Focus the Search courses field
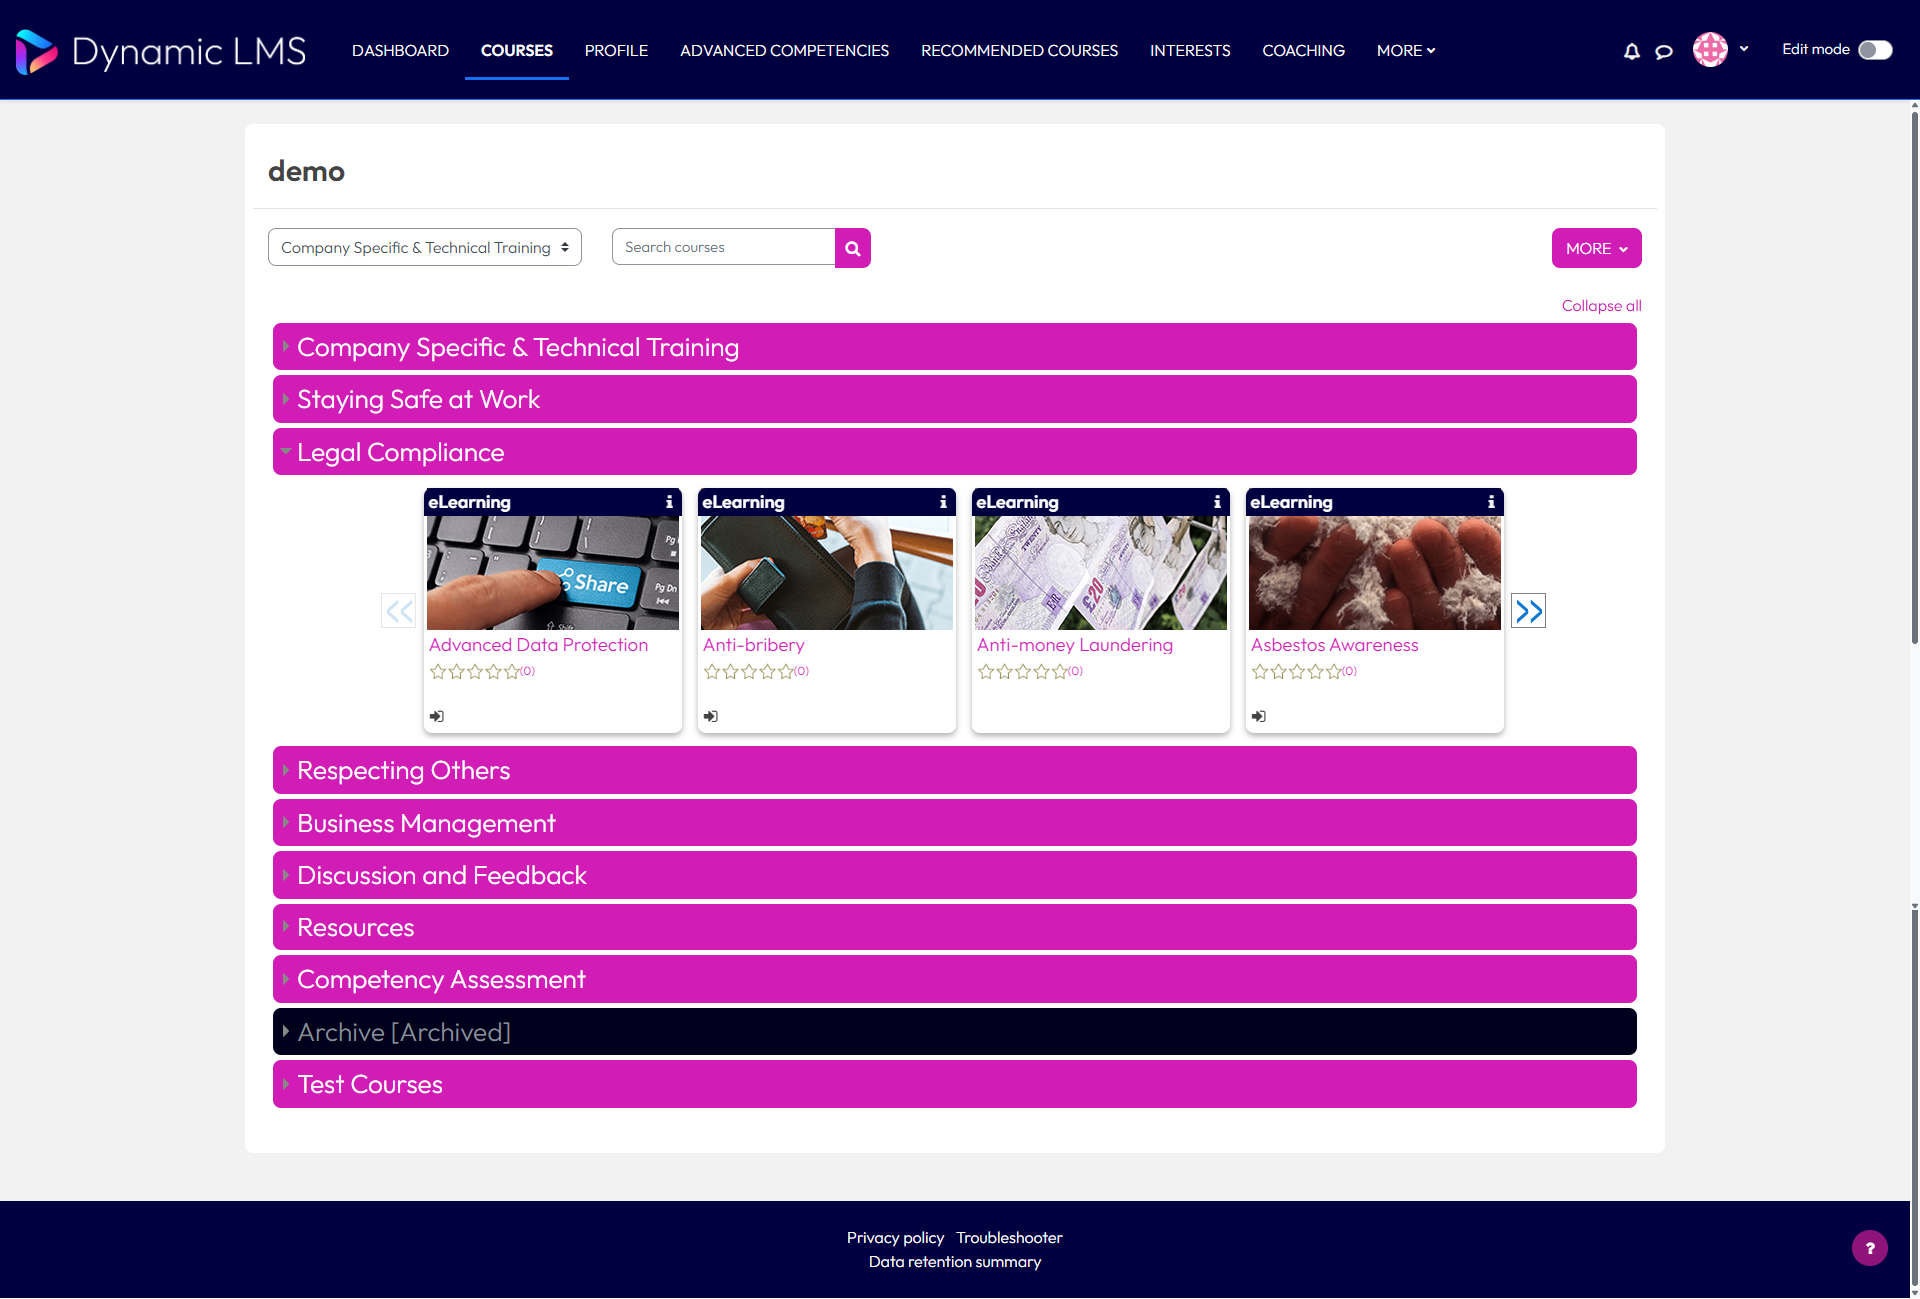This screenshot has height=1299, width=1920. pos(723,247)
